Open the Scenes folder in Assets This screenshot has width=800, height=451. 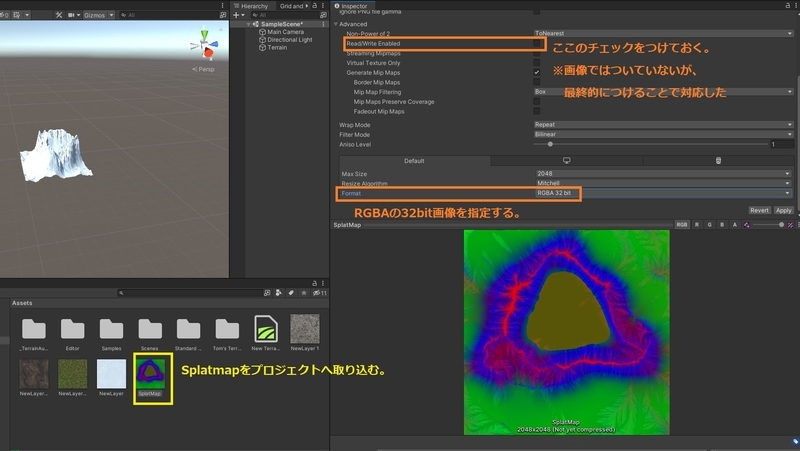(150, 329)
